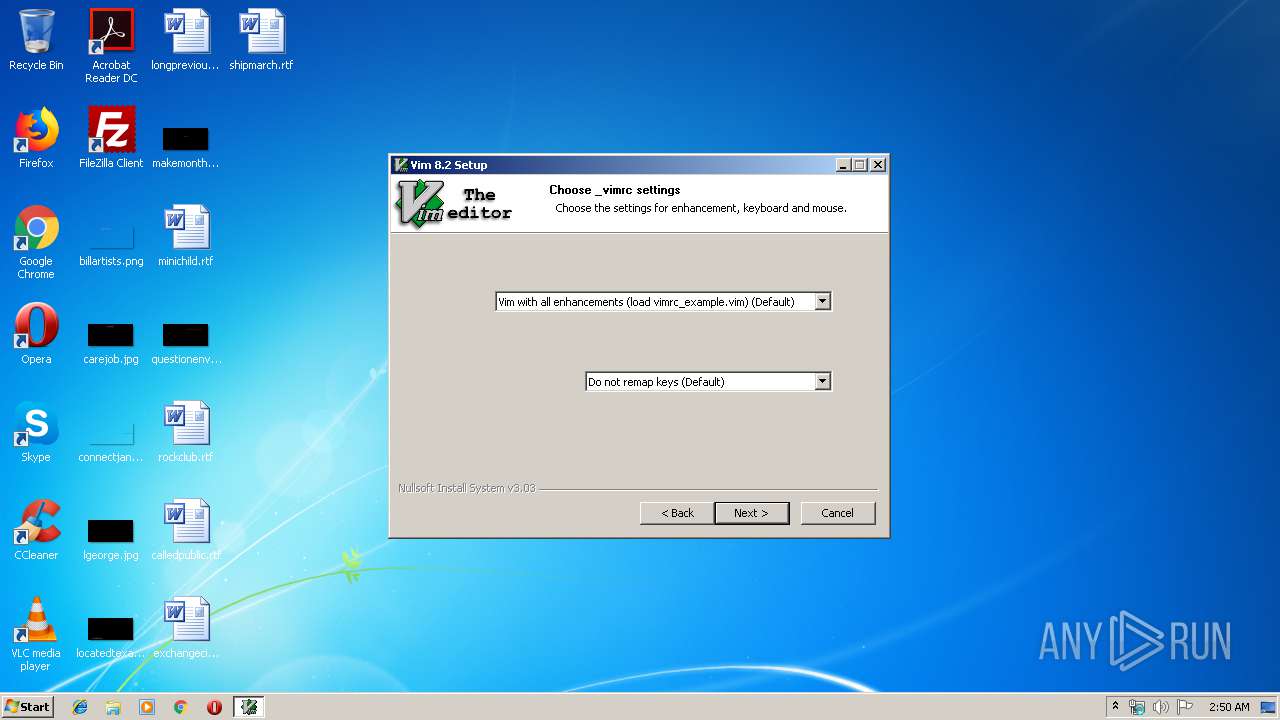This screenshot has height=720, width=1280.
Task: Click the Chrome icon in the taskbar
Action: pos(180,707)
